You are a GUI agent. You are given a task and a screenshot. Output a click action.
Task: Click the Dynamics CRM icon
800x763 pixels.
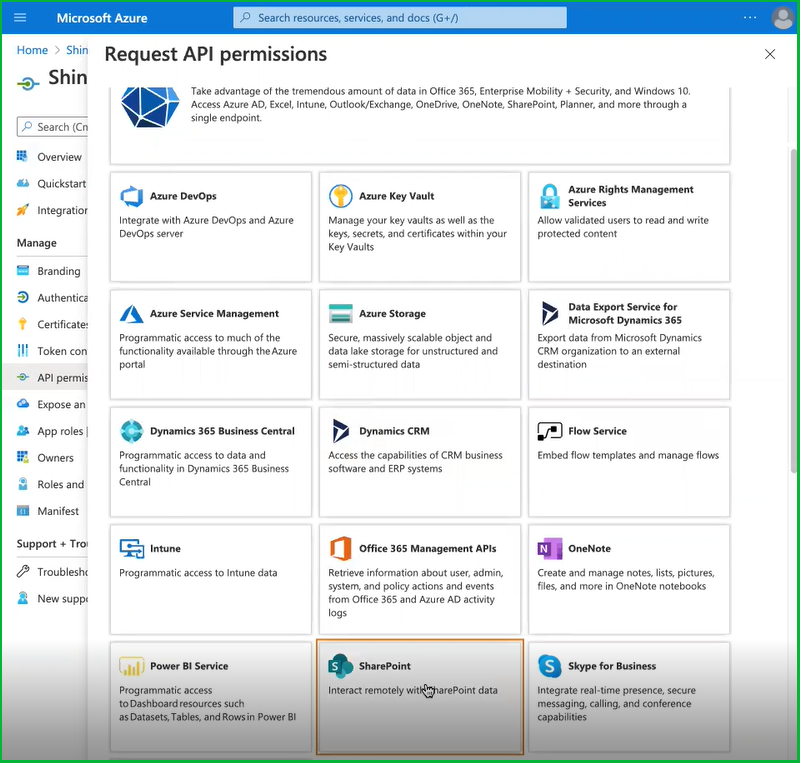(x=341, y=431)
